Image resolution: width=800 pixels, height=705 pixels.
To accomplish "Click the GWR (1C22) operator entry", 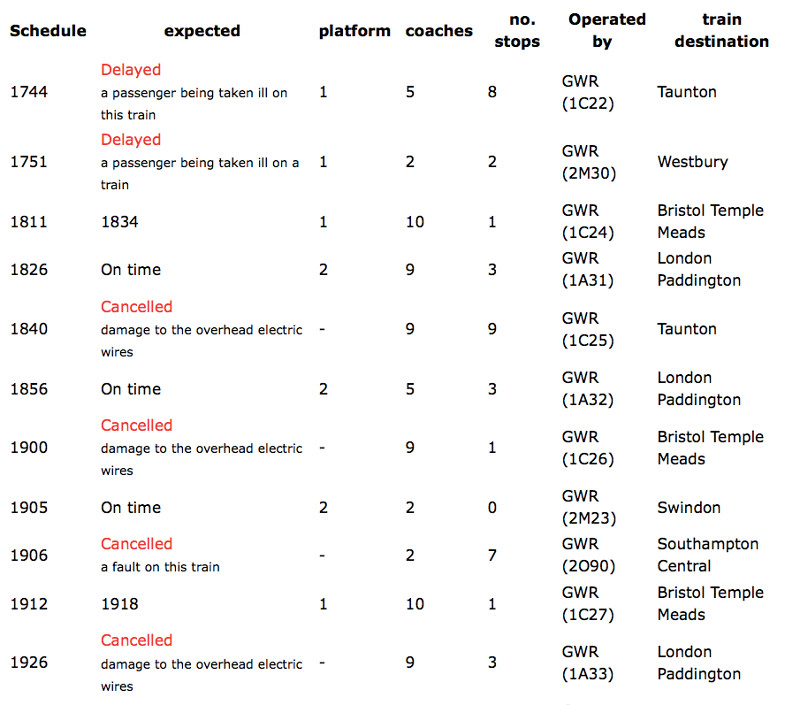I will tap(588, 92).
